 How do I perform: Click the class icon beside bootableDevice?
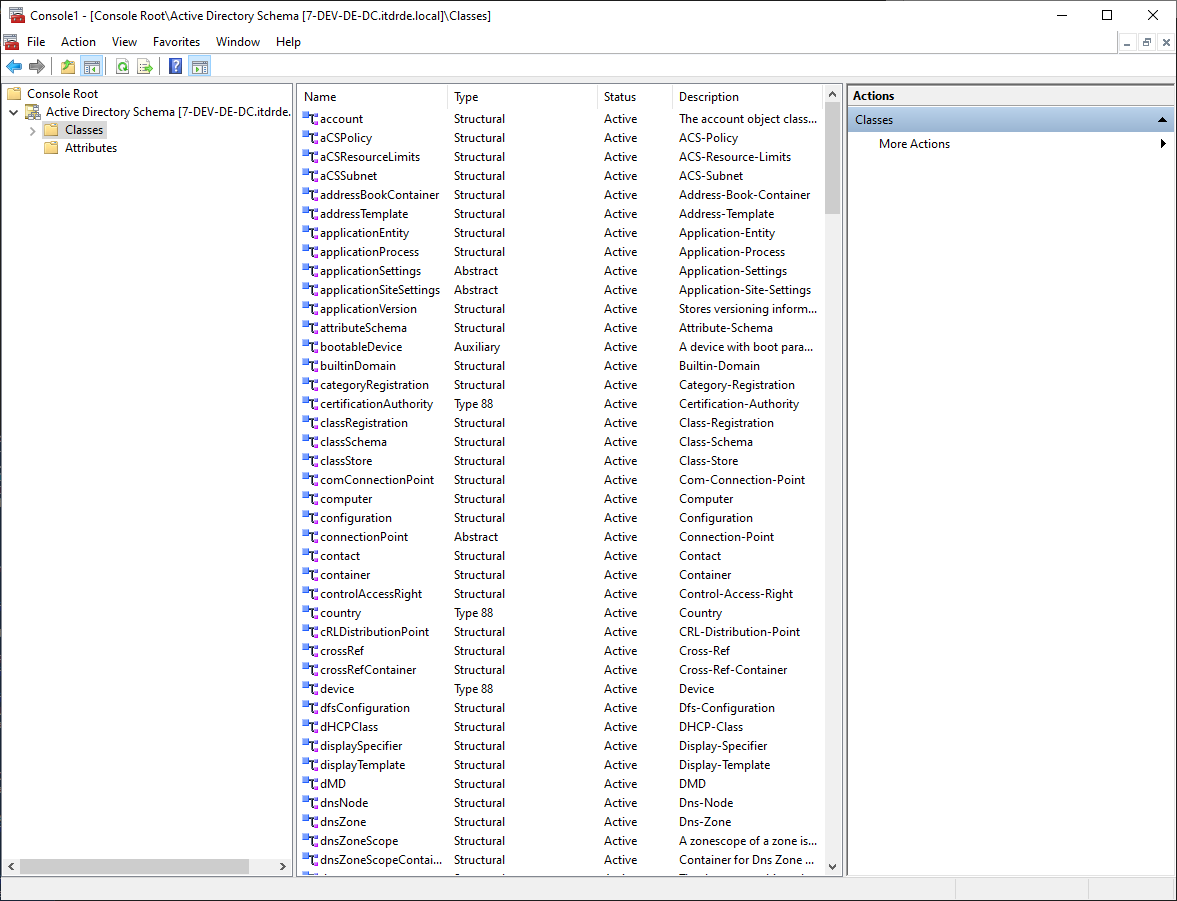click(311, 347)
